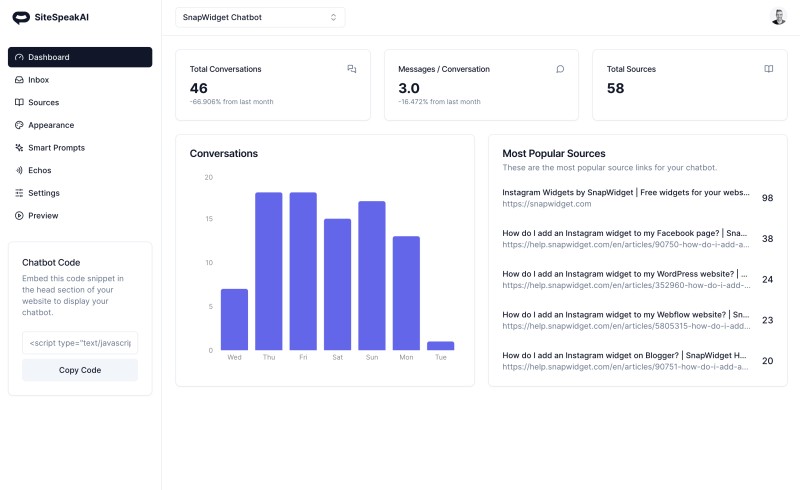The image size is (800, 490).
Task: Click the Tue bar in Conversations chart
Action: (440, 346)
